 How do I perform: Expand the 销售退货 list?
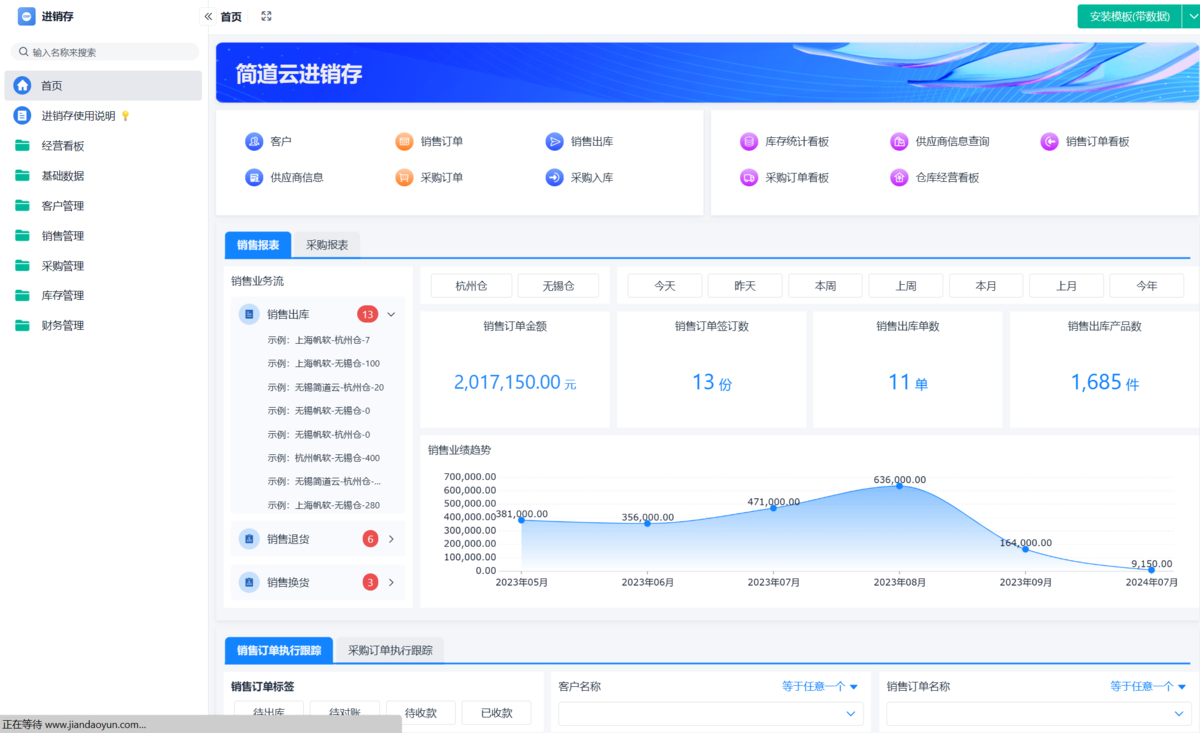[x=391, y=539]
